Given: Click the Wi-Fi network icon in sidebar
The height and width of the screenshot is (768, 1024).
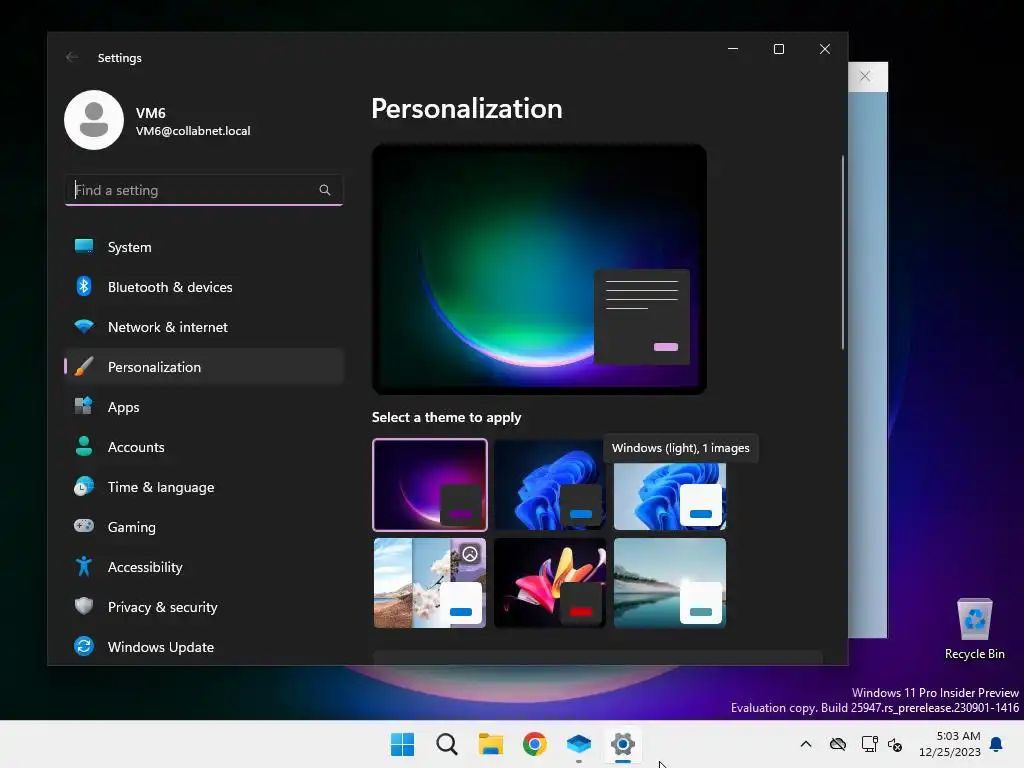Looking at the screenshot, I should click(84, 326).
